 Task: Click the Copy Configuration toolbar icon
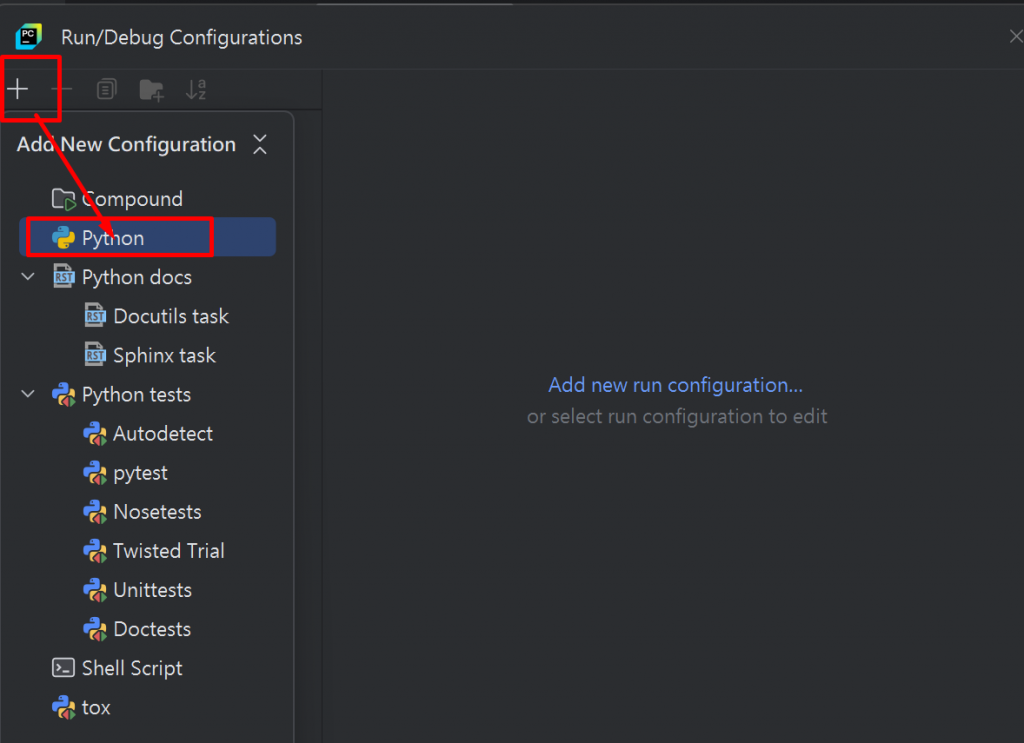pyautogui.click(x=106, y=89)
